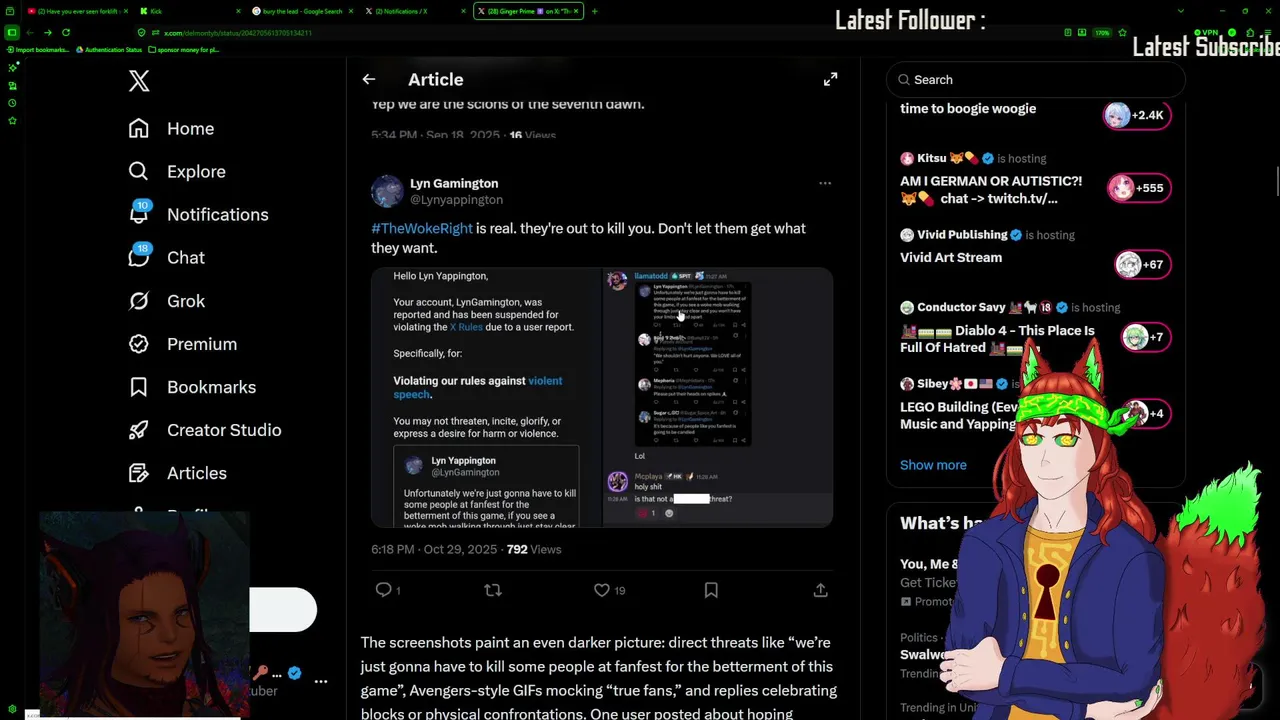This screenshot has width=1280, height=720.
Task: Open the tab list chevron
Action: click(1181, 11)
